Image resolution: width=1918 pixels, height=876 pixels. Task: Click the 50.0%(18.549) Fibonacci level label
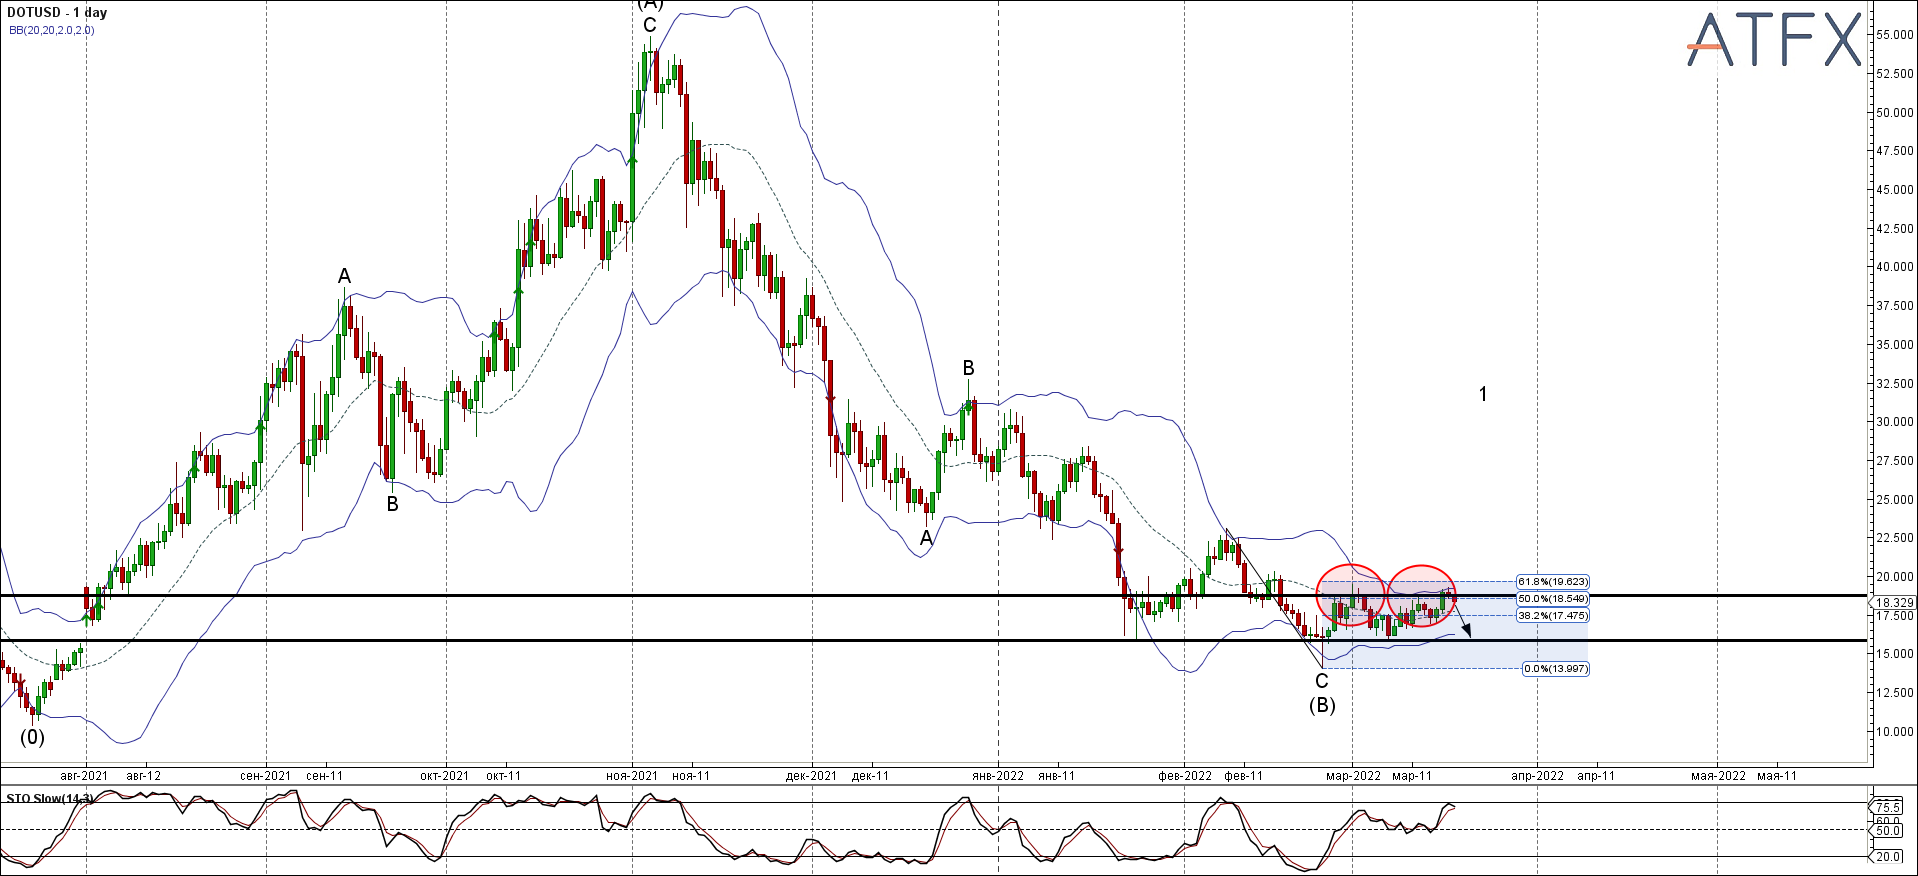pyautogui.click(x=1552, y=598)
